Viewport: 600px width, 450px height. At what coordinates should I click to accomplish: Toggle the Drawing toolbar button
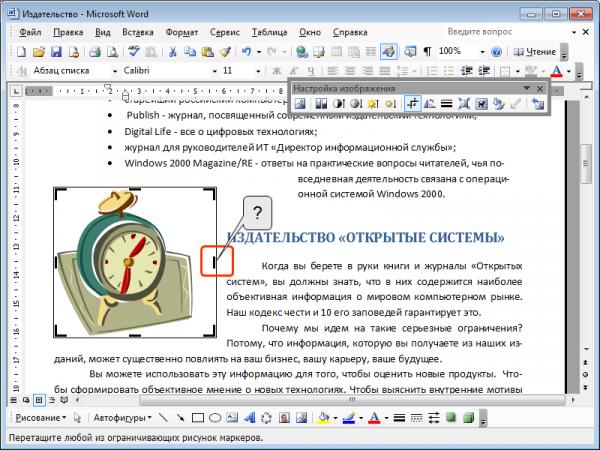click(388, 51)
